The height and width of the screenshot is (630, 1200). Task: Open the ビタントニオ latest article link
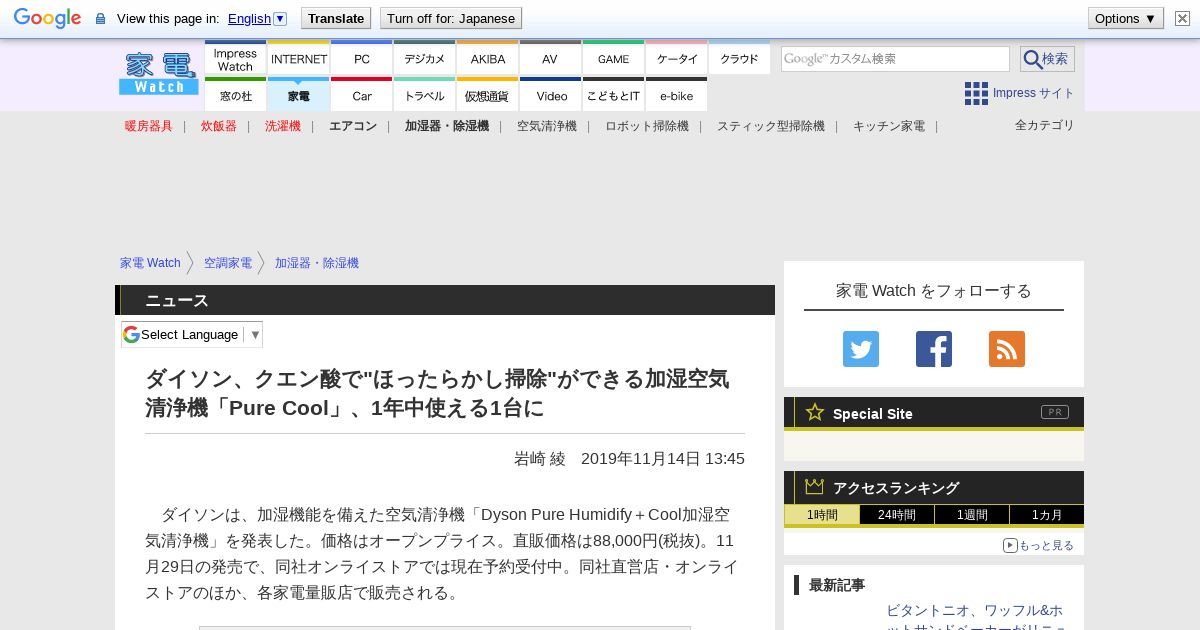[975, 619]
